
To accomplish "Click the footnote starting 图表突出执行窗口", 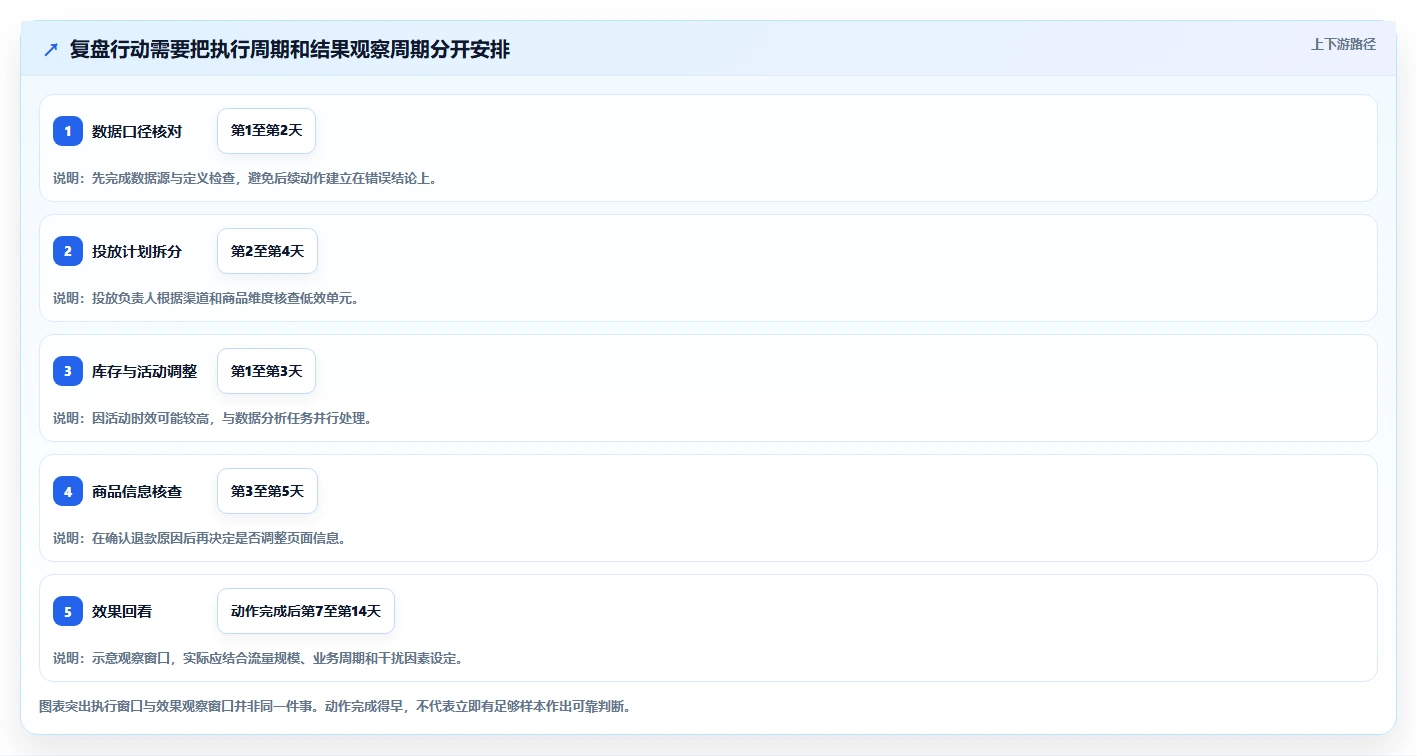I will tap(335, 706).
